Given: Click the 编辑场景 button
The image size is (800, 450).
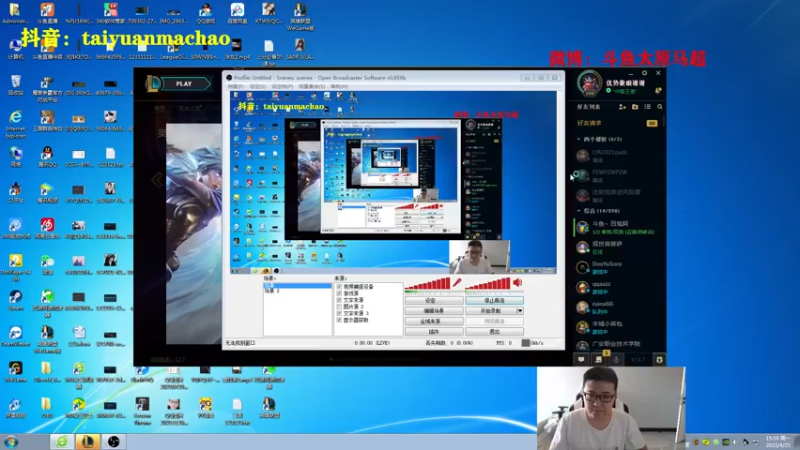Looking at the screenshot, I should (x=434, y=311).
